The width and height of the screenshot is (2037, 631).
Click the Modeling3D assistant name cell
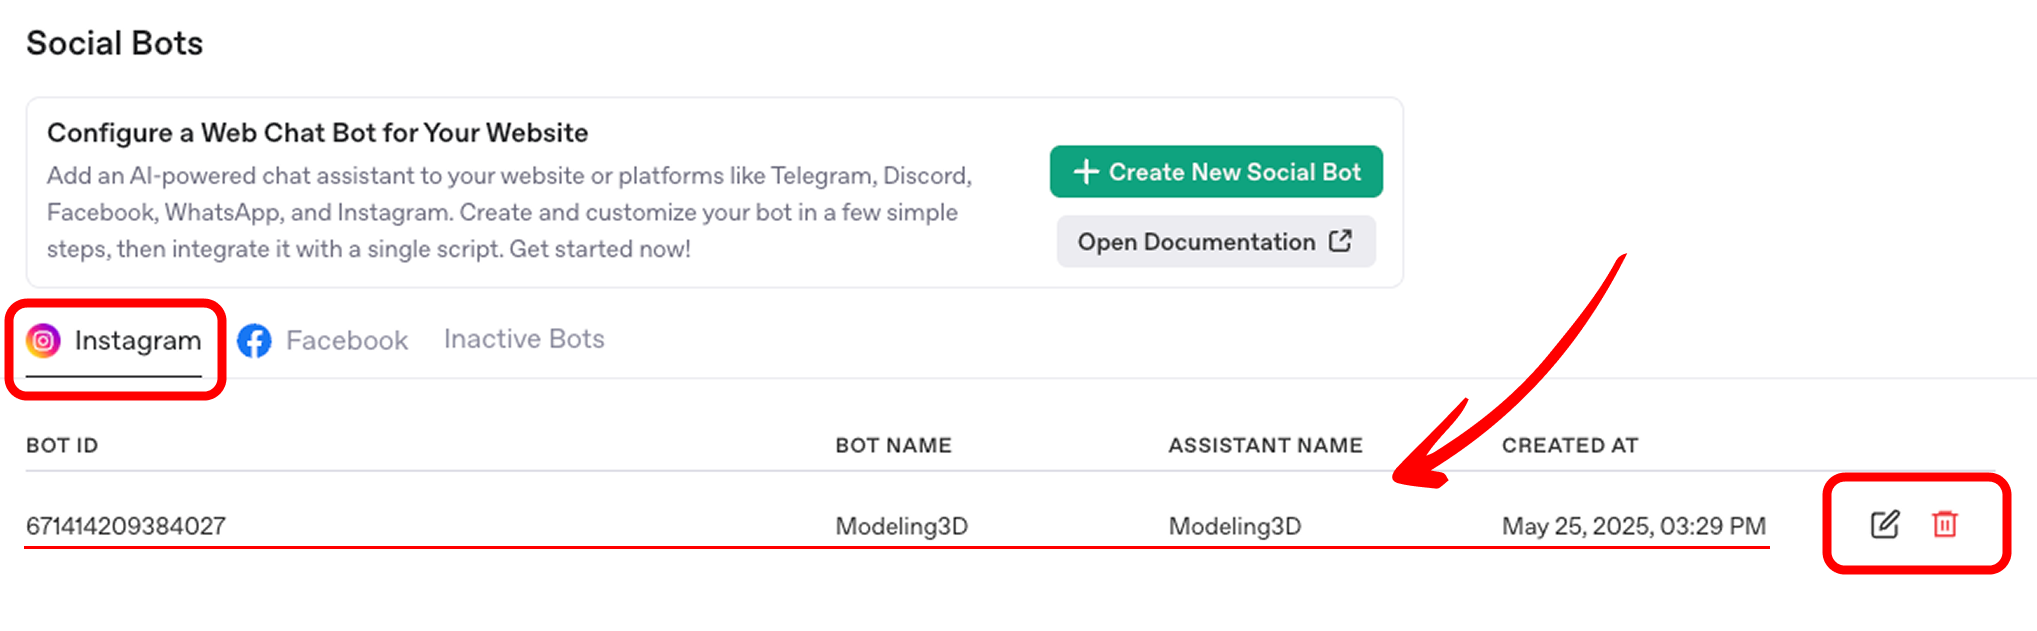[1235, 526]
